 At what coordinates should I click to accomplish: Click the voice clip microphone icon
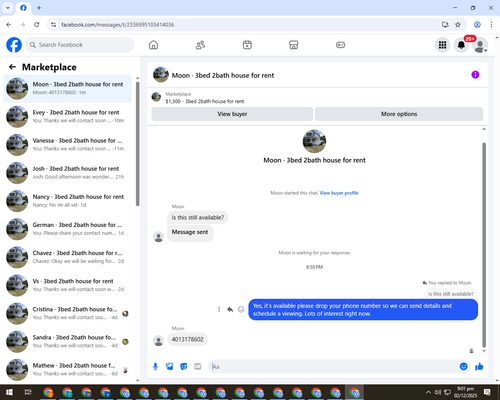click(155, 367)
